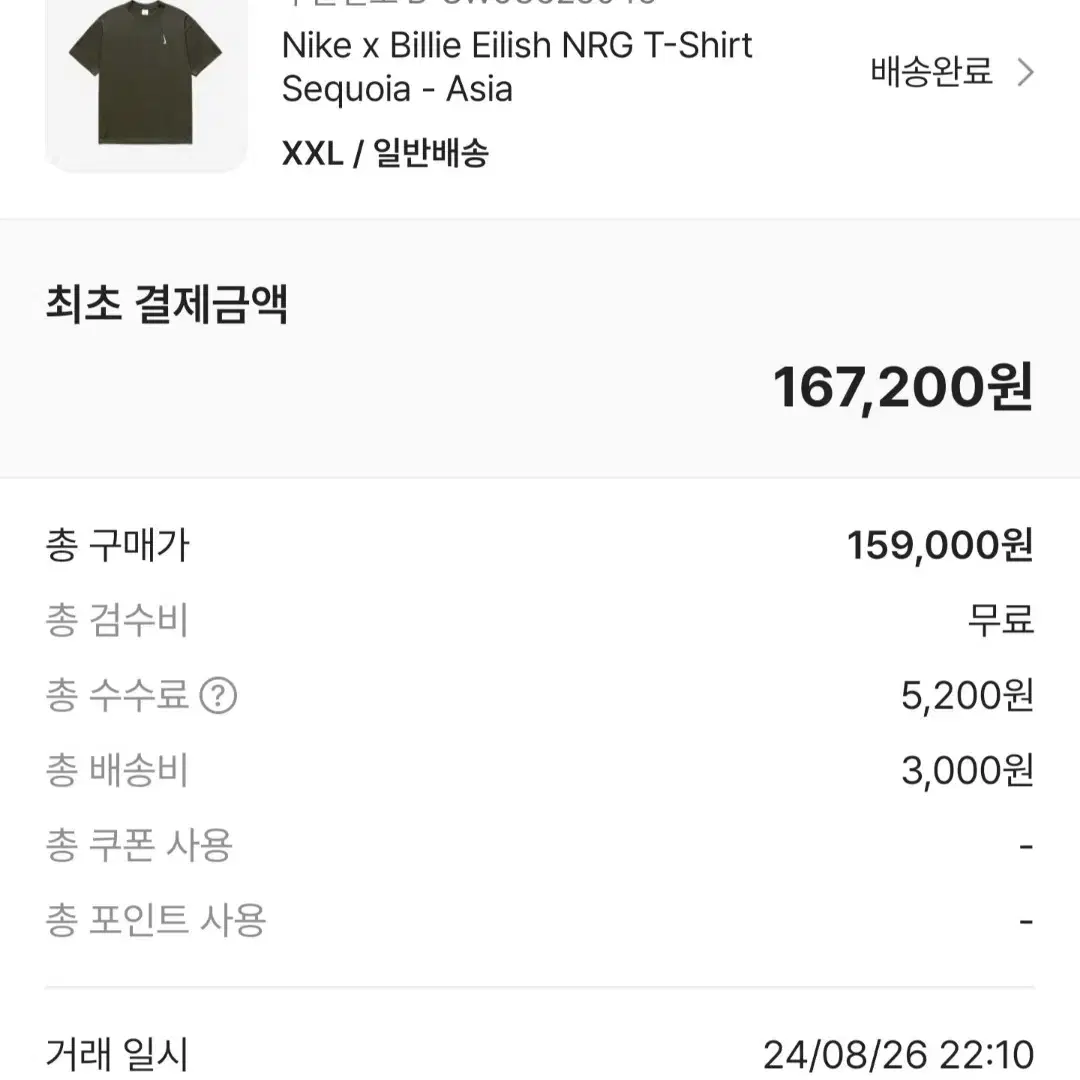This screenshot has height=1080, width=1080.
Task: Select the 총 구매가 row label
Action: (117, 546)
